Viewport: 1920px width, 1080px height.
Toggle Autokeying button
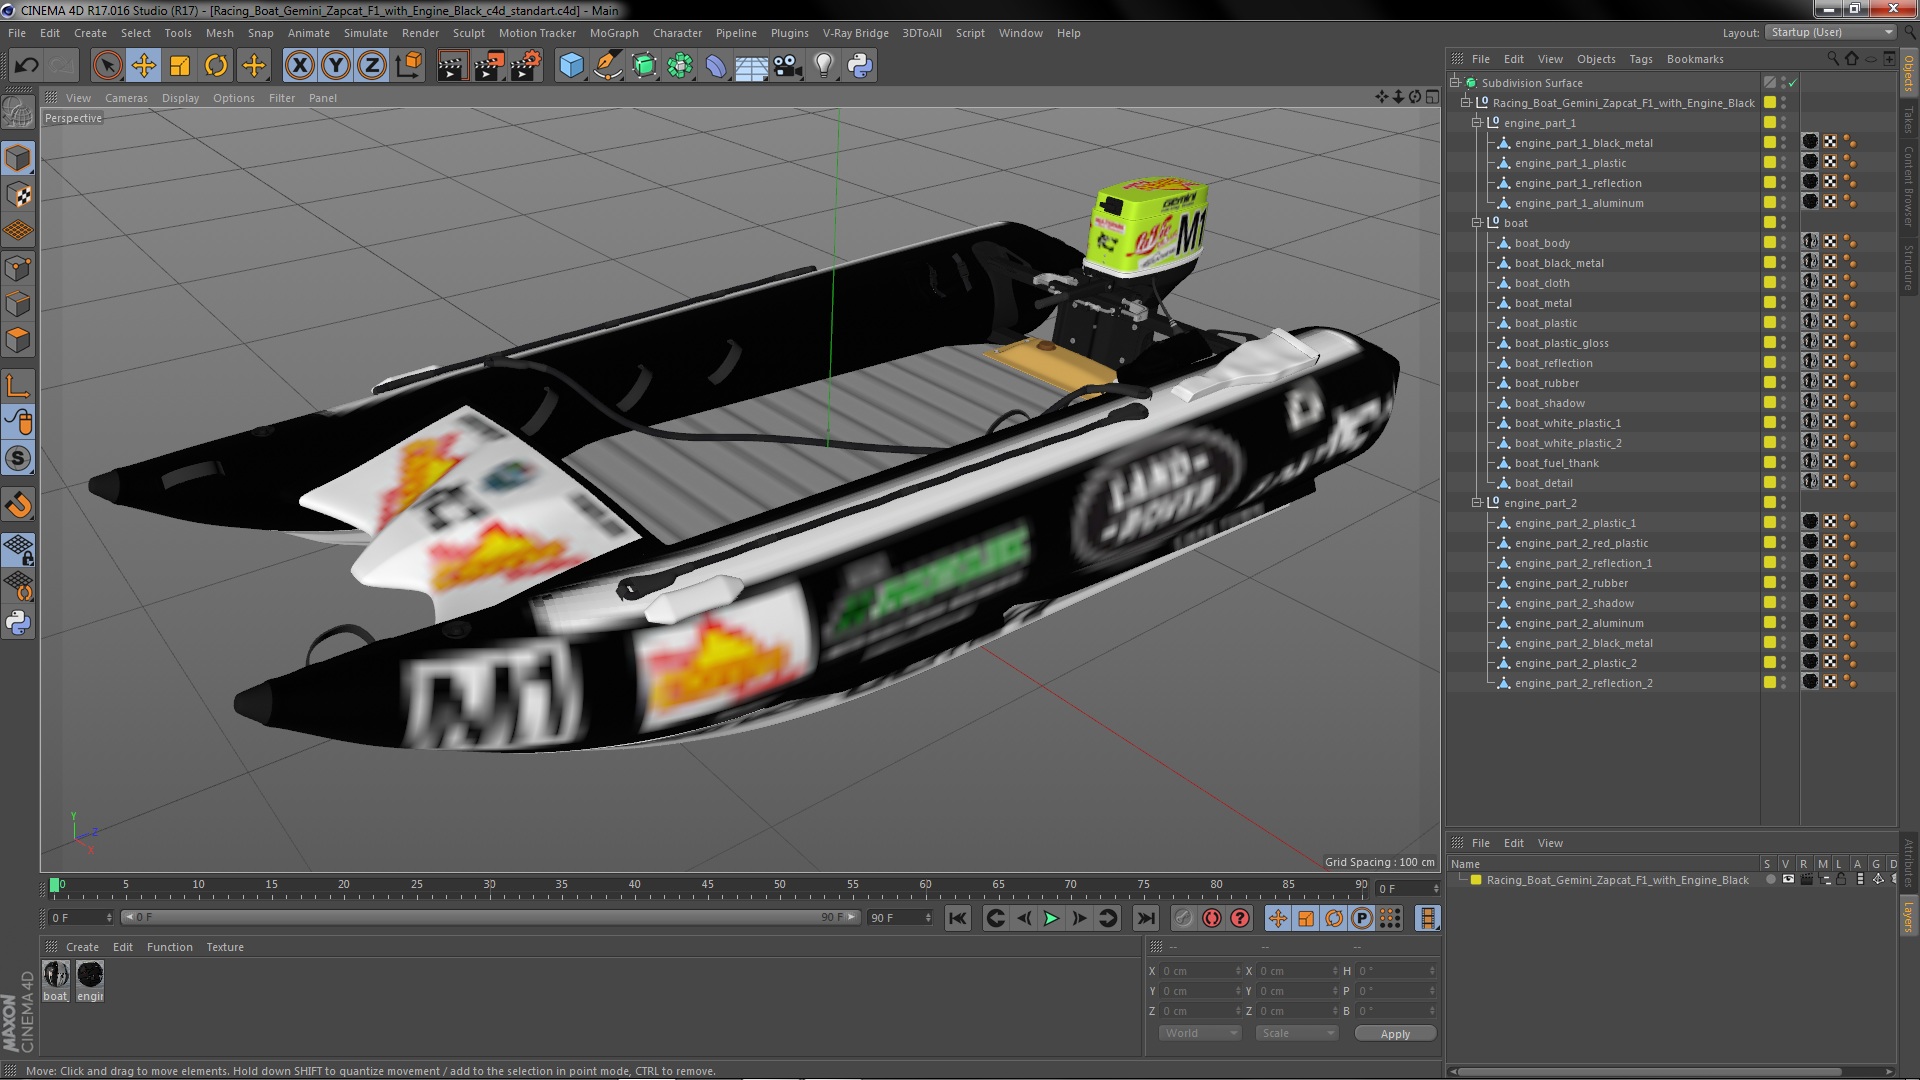pyautogui.click(x=1212, y=918)
